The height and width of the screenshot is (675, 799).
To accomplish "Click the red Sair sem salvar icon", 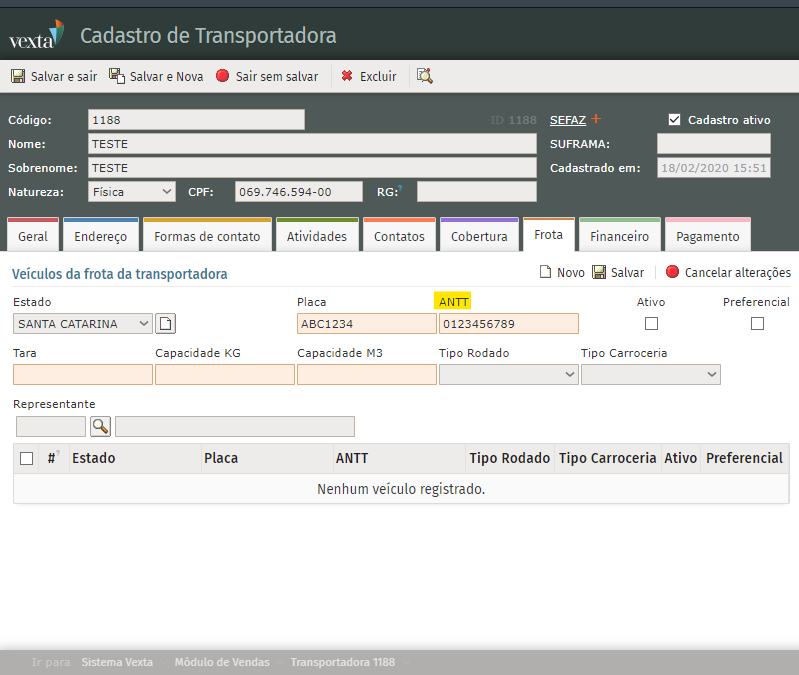I will pos(222,76).
